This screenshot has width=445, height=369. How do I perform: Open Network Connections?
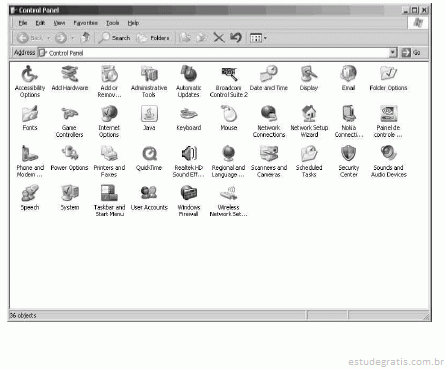pos(269,121)
